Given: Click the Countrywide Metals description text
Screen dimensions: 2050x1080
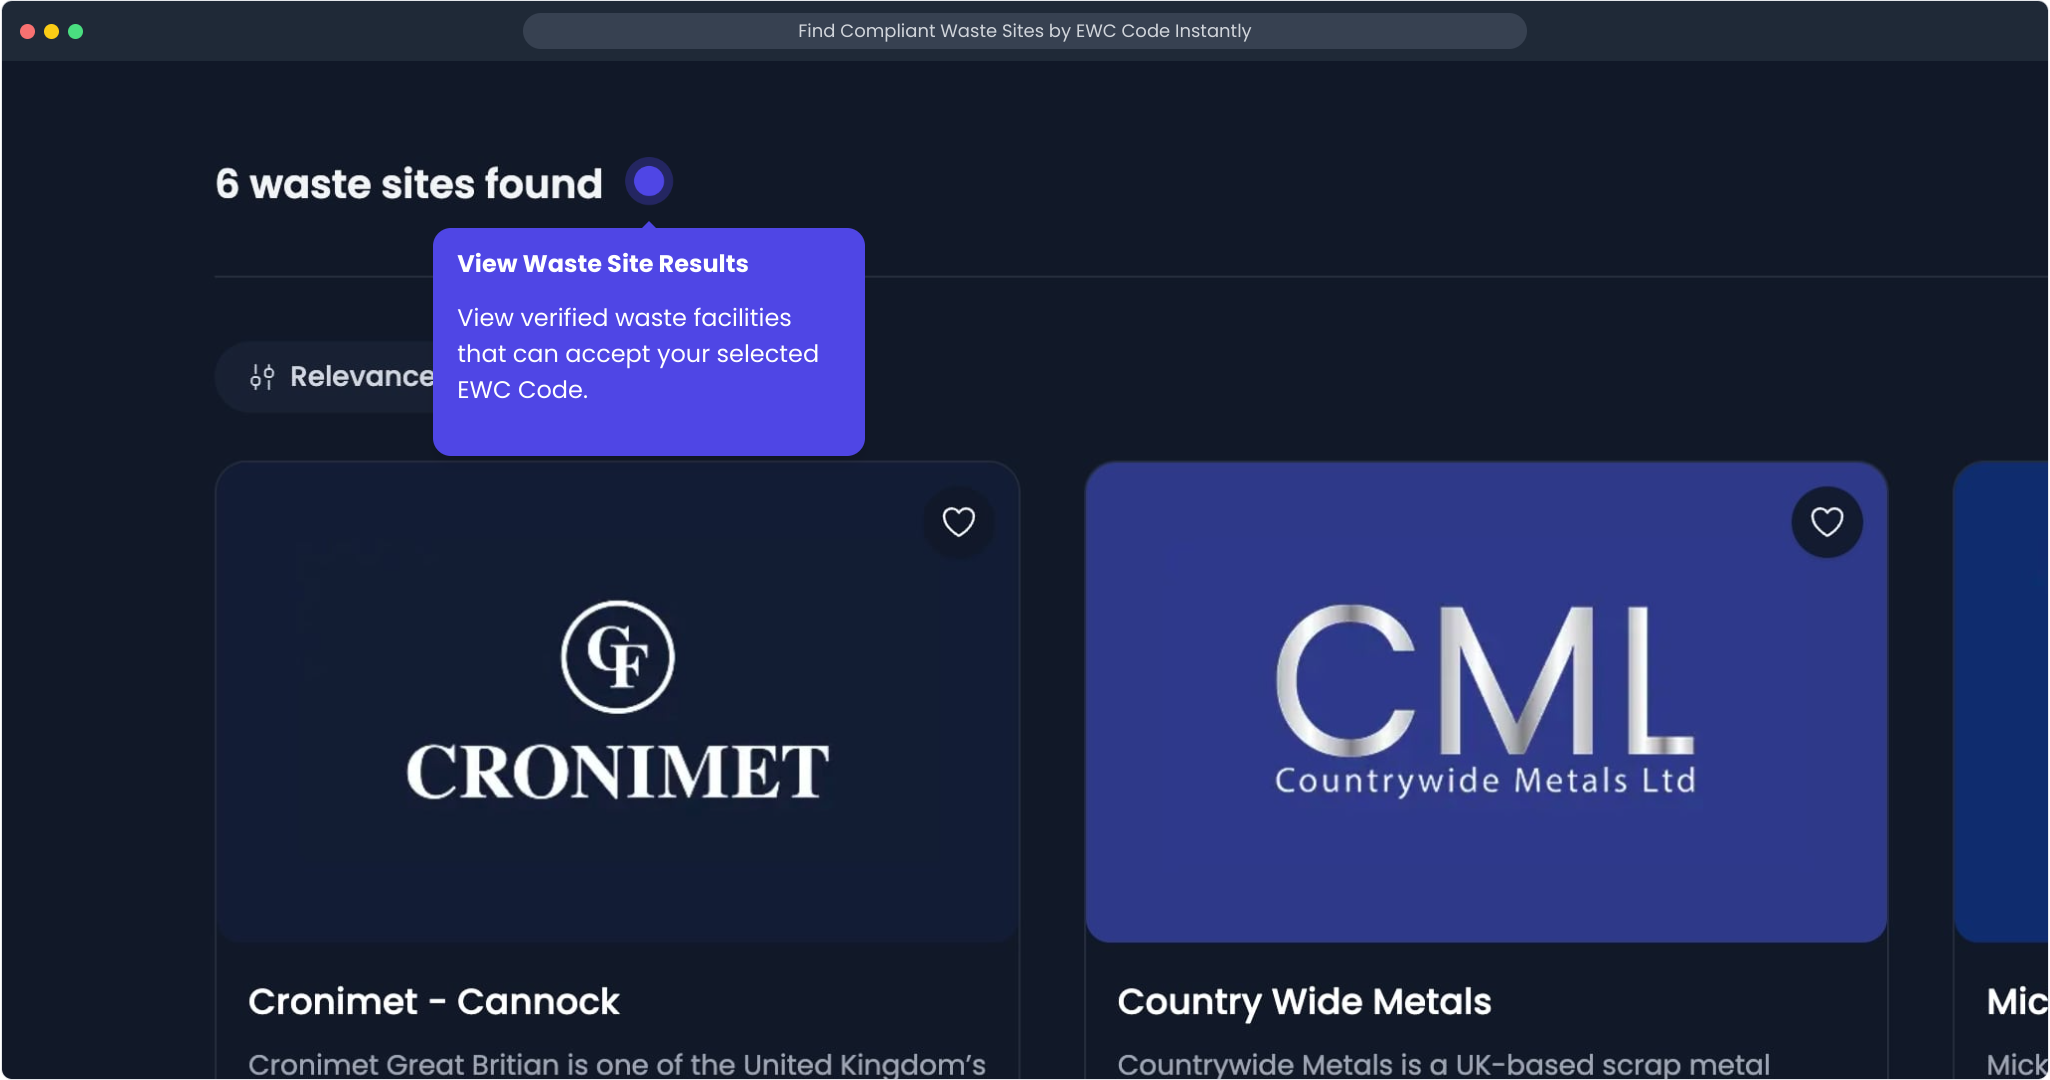Looking at the screenshot, I should click(x=1442, y=1064).
